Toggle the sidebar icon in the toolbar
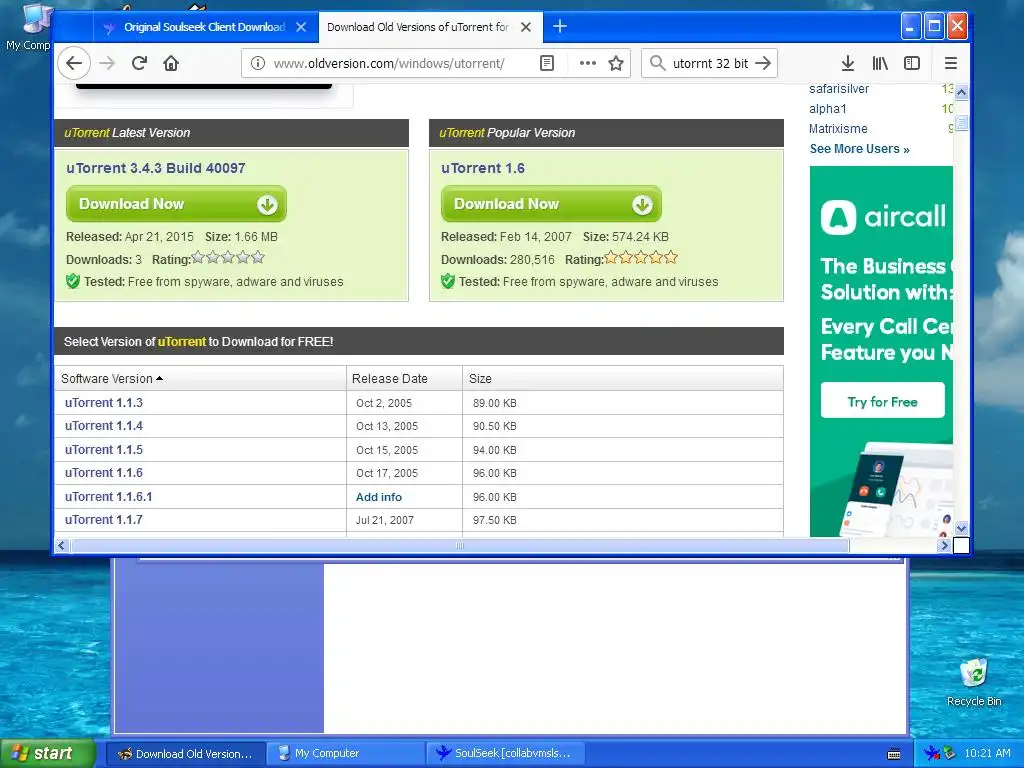The image size is (1024, 768). 912,63
